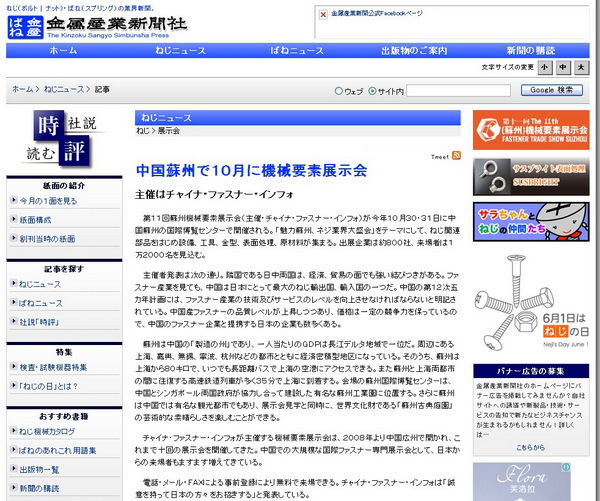This screenshot has width=600, height=501.
Task: Click the Tweet link beside the RSS icon
Action: pos(439,157)
